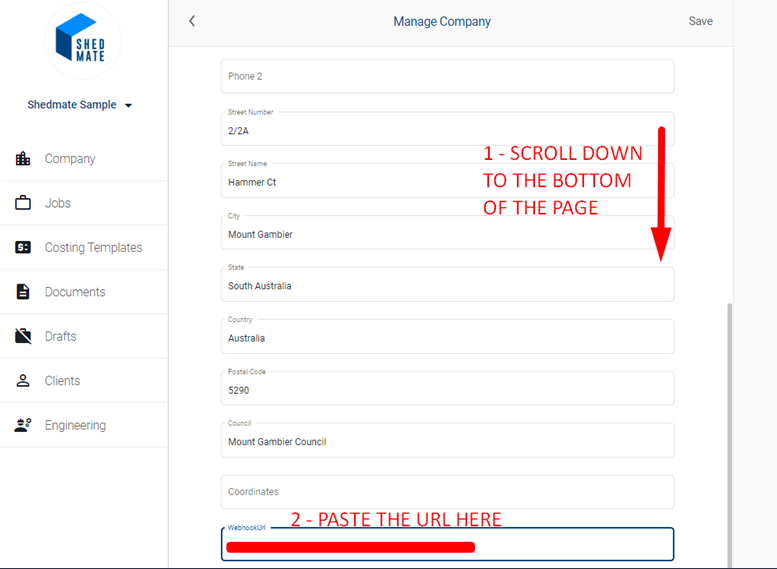Go back using the left chevron
Screen dimensions: 777x569
192,21
